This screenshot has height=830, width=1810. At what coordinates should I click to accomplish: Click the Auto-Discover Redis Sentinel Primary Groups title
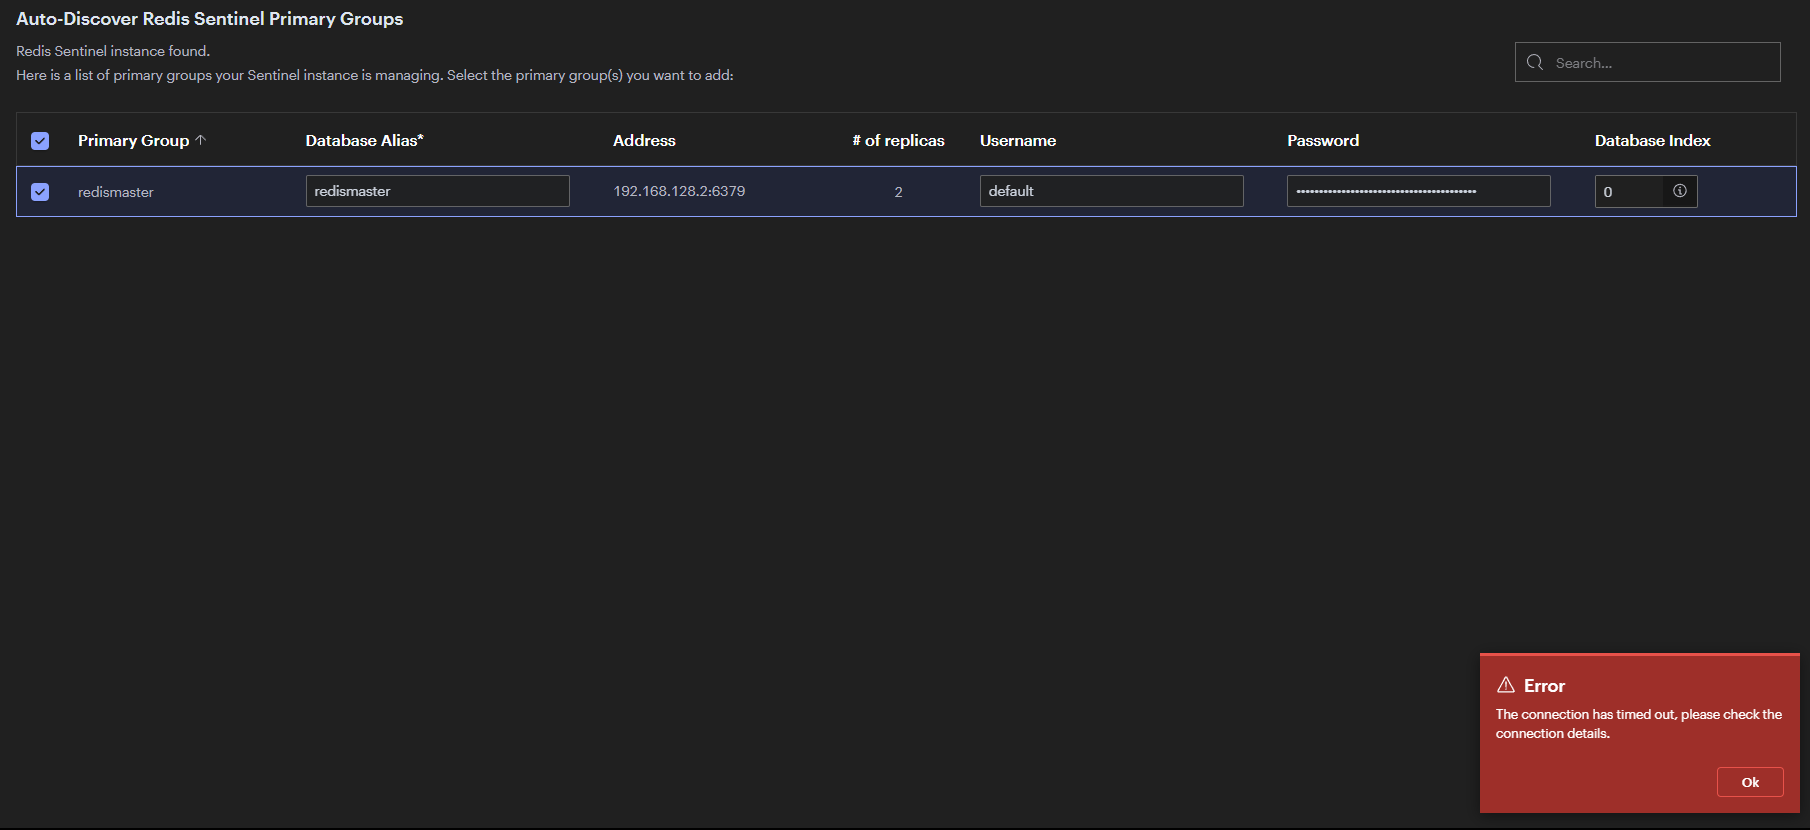click(210, 19)
